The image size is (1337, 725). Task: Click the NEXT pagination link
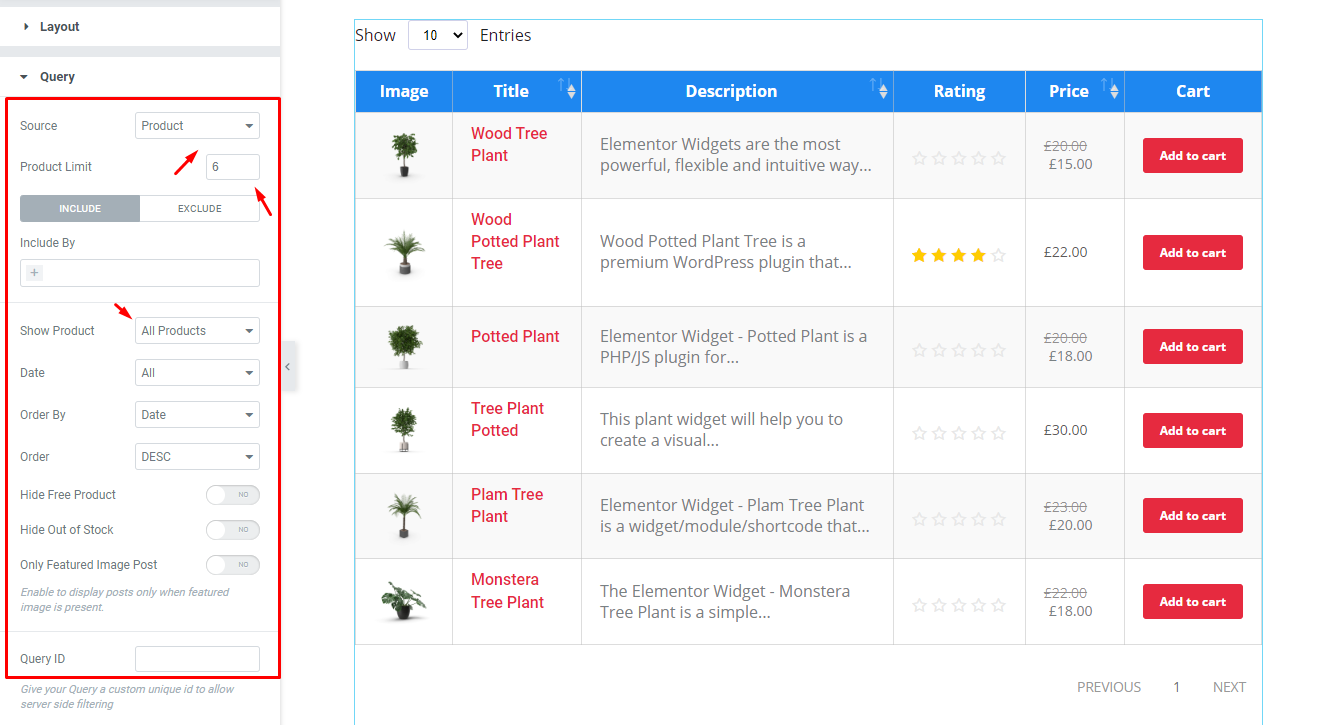pyautogui.click(x=1229, y=687)
